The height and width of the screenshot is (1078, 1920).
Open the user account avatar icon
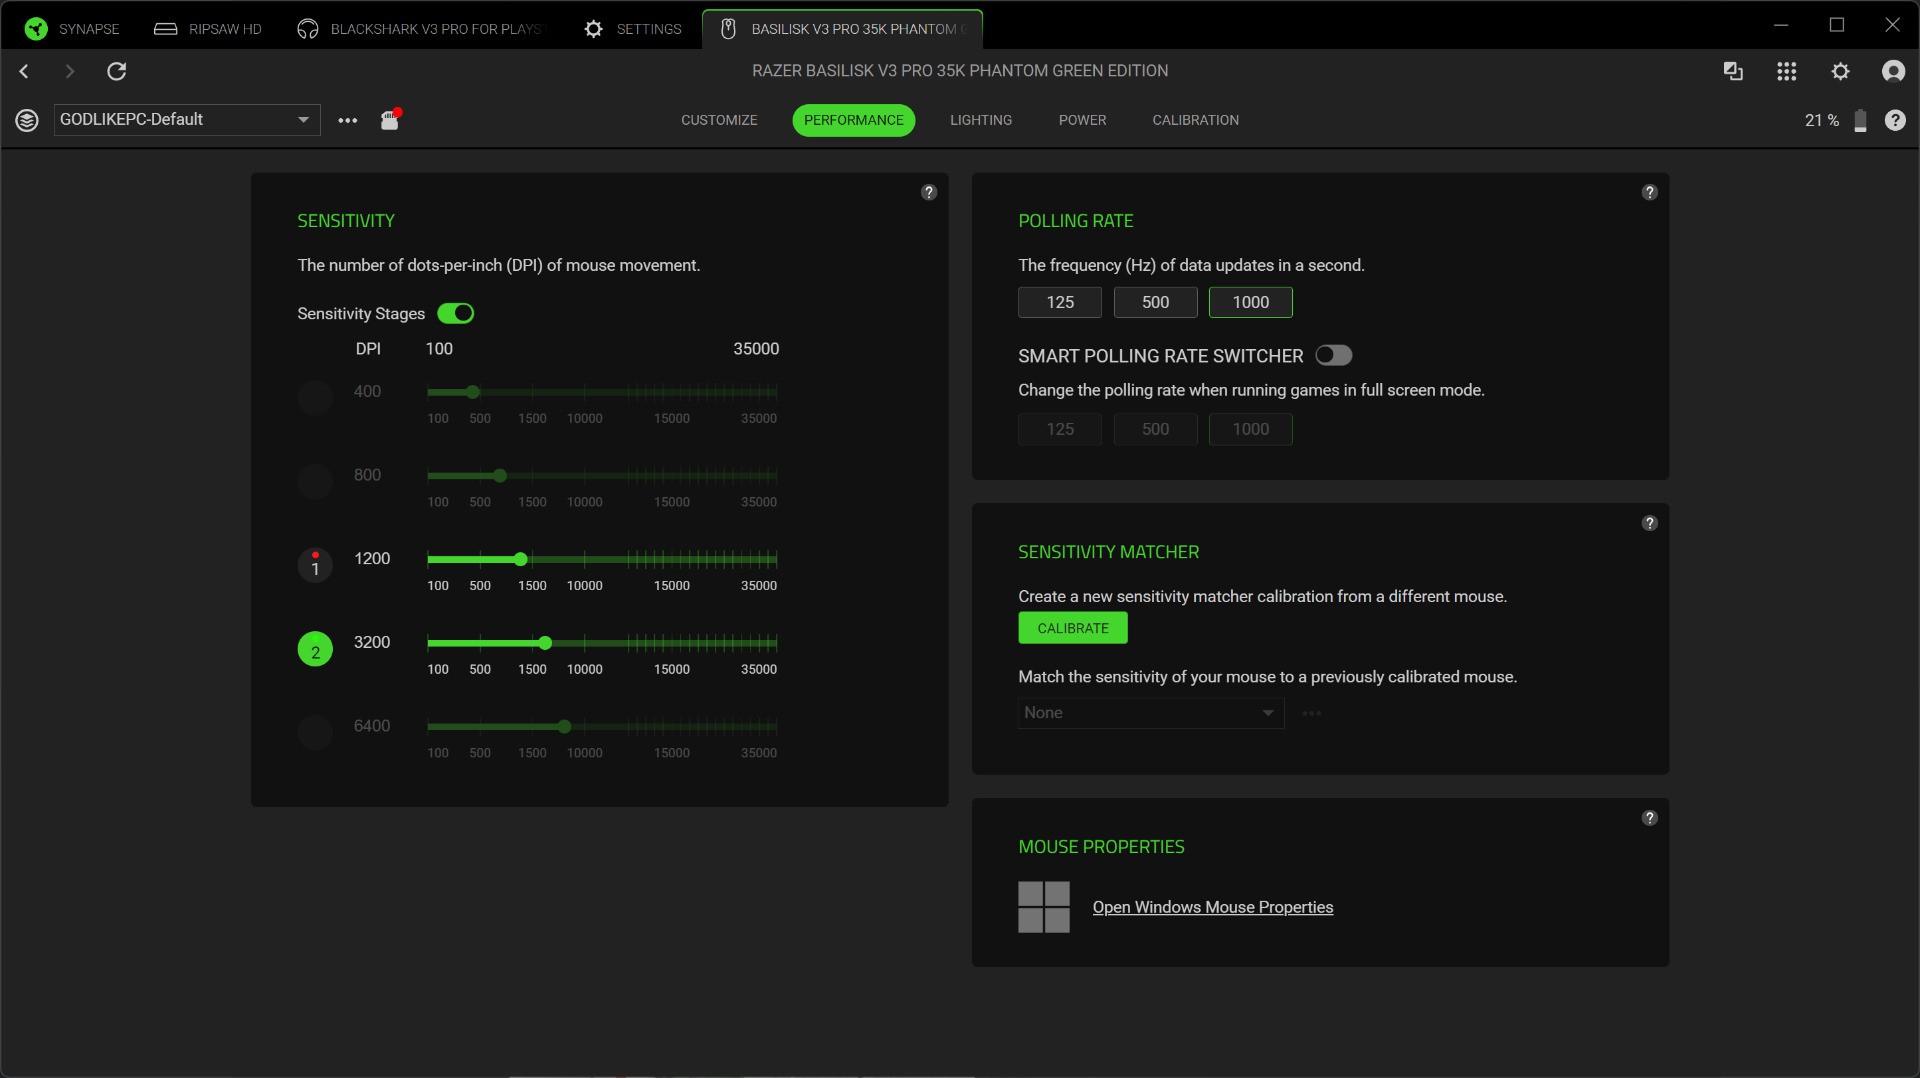tap(1893, 71)
